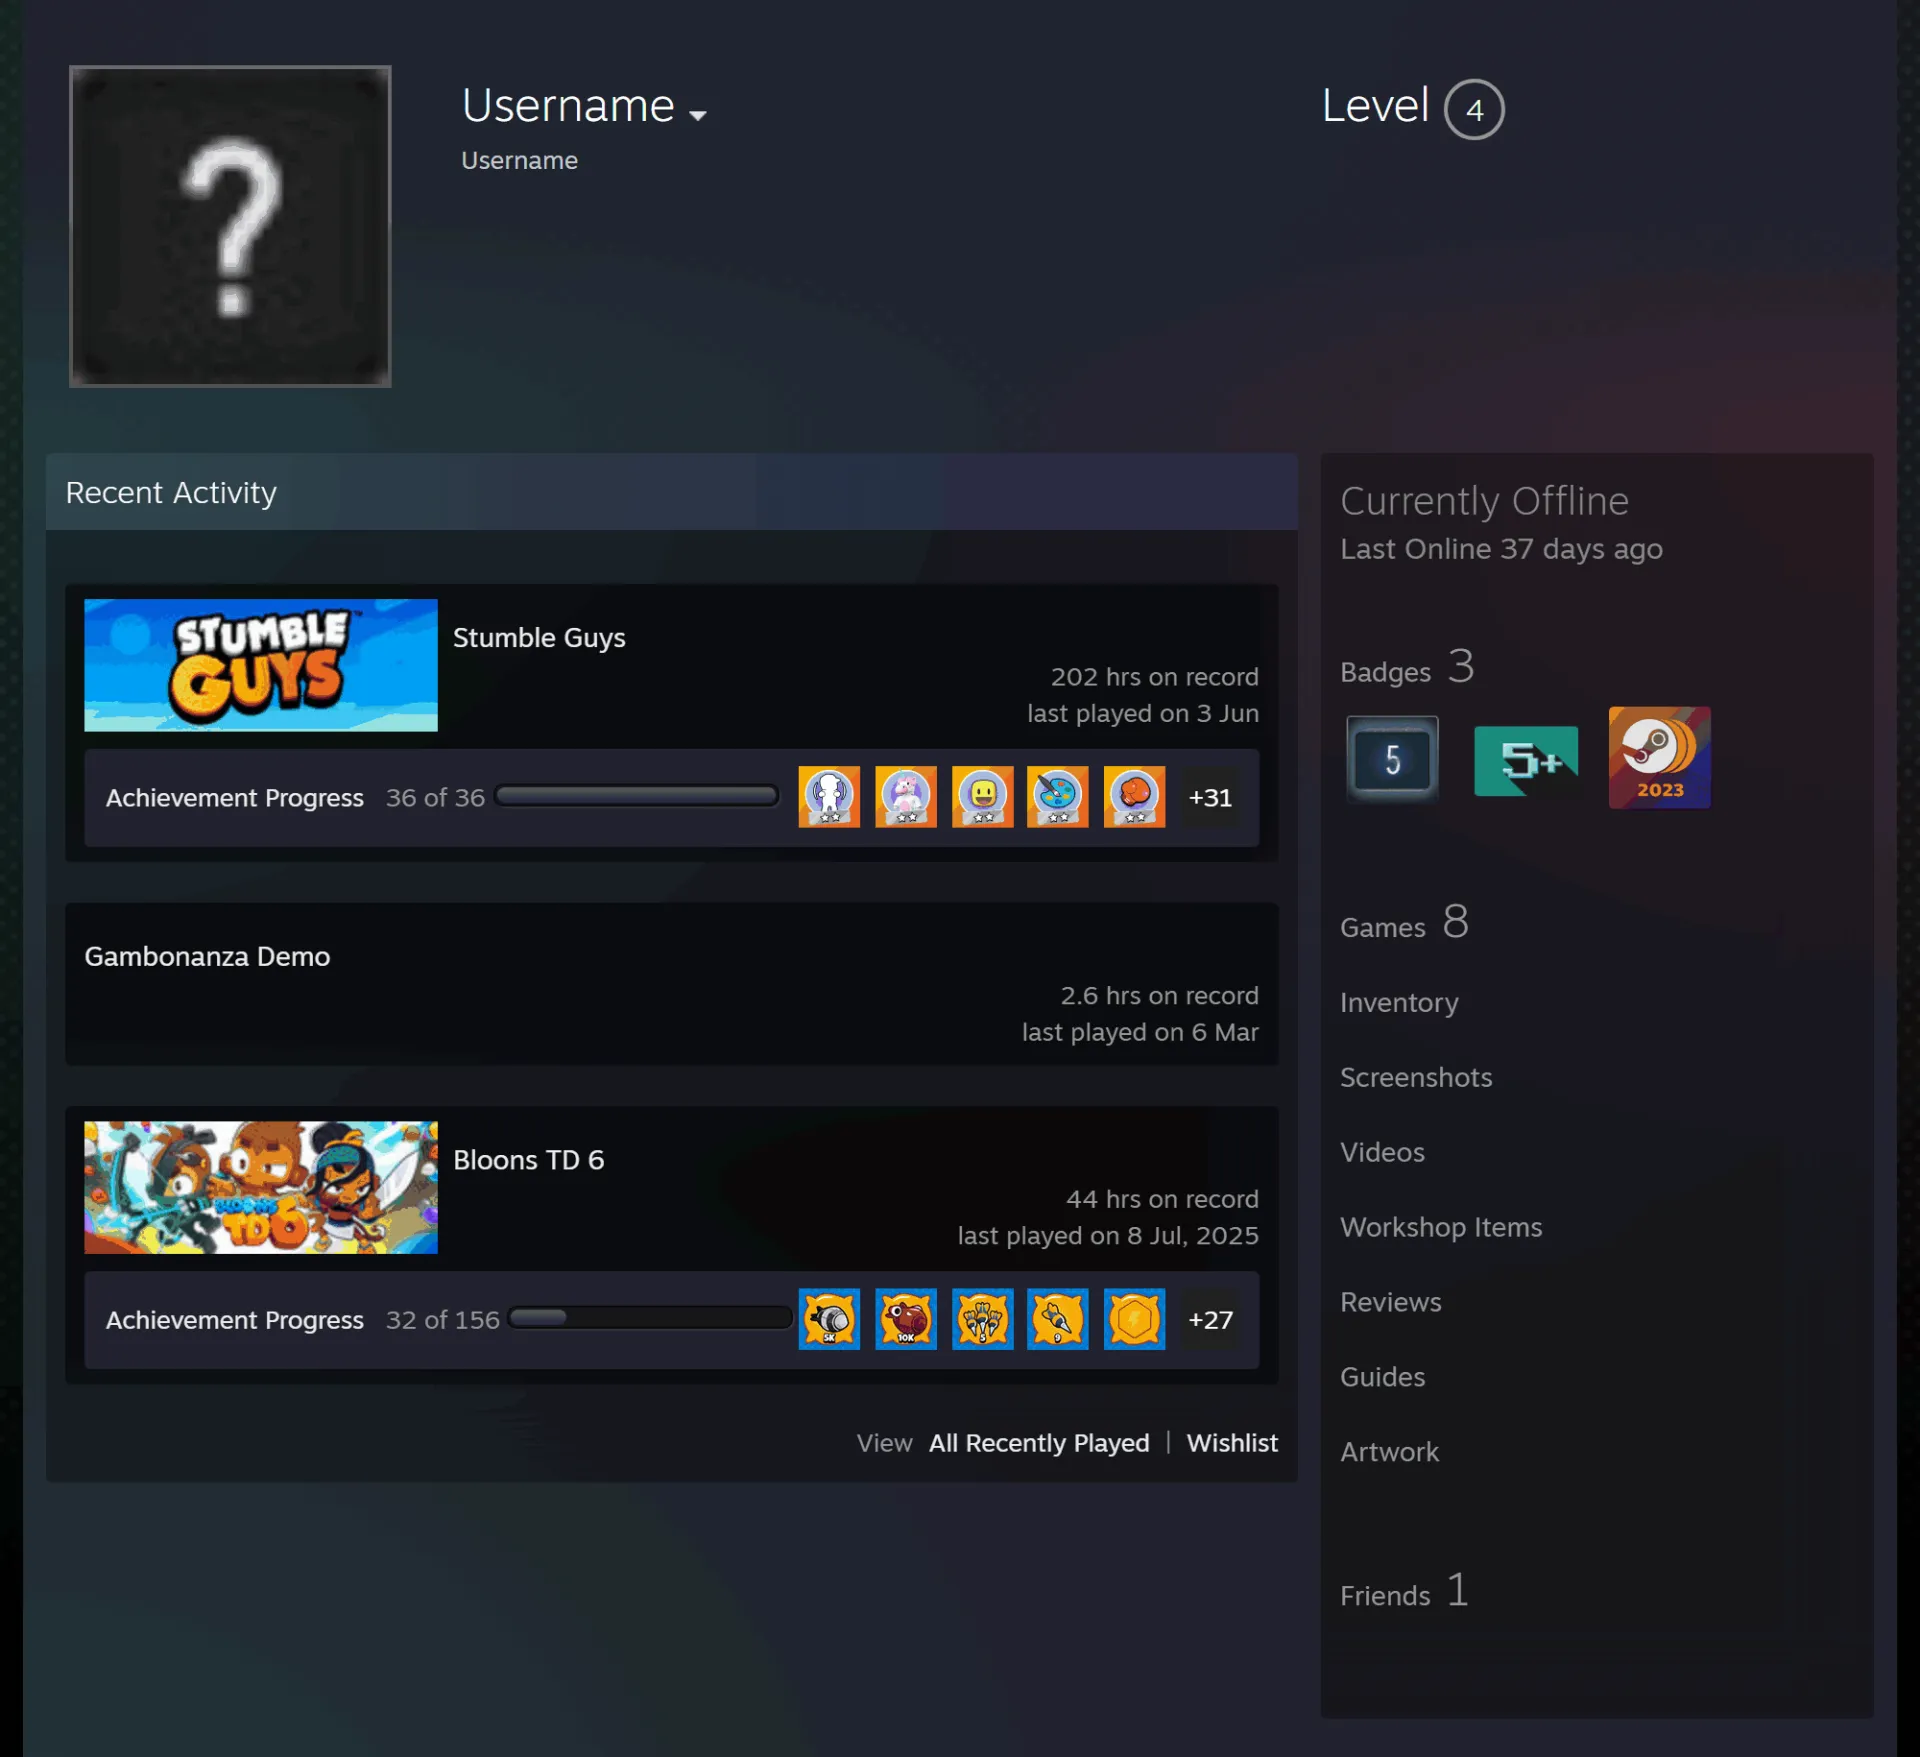View All Recently Played games

1039,1443
